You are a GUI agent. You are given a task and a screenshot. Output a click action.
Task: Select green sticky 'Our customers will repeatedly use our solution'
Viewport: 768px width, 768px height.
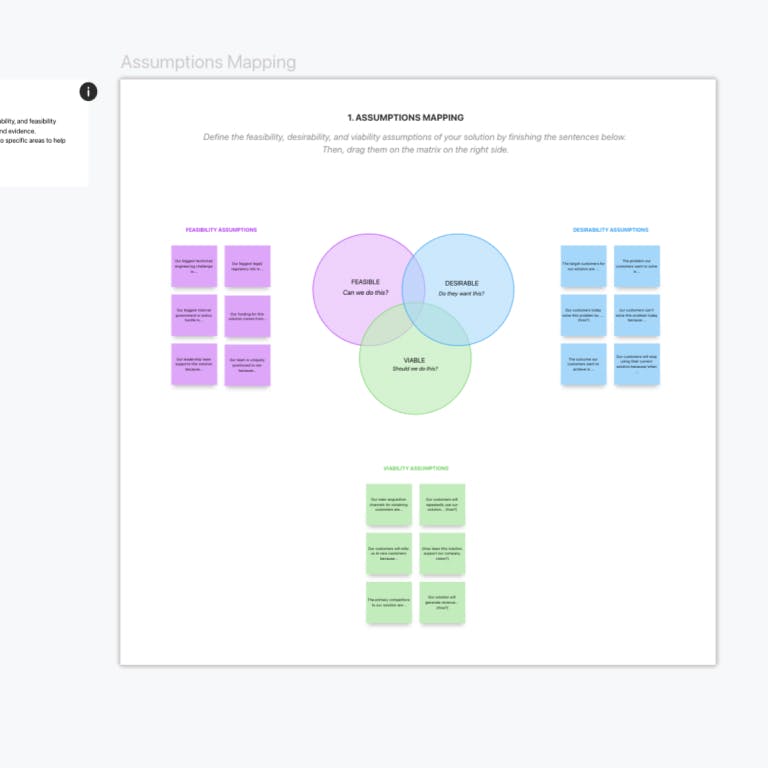click(x=442, y=505)
